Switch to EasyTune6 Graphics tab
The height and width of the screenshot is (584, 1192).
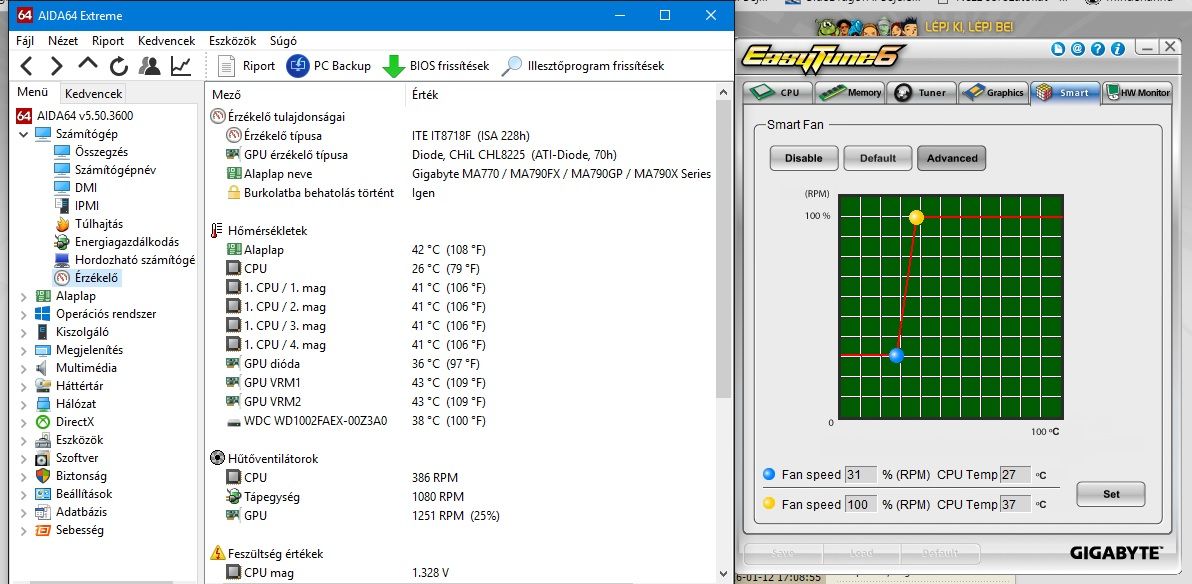[994, 93]
